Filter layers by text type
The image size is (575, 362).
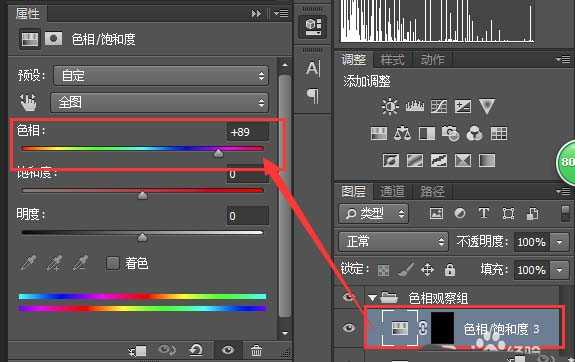(x=484, y=213)
